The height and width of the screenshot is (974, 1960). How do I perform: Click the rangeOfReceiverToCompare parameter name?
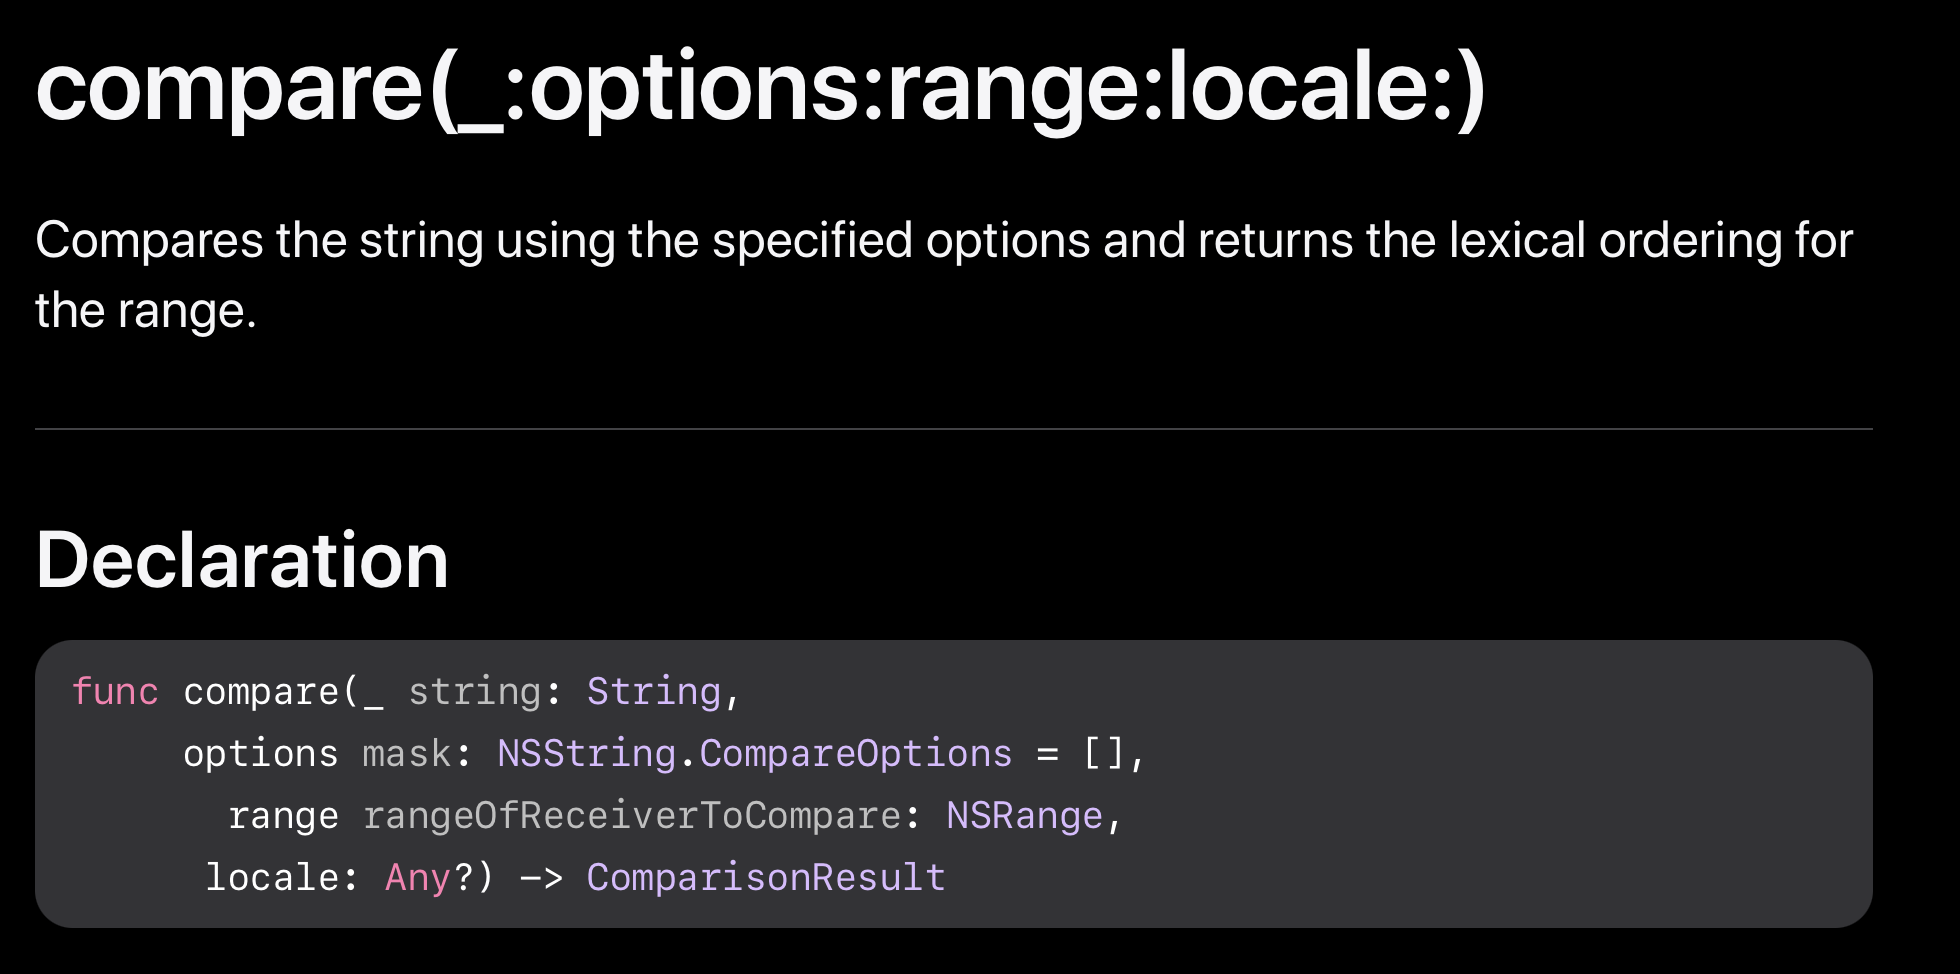click(x=631, y=816)
